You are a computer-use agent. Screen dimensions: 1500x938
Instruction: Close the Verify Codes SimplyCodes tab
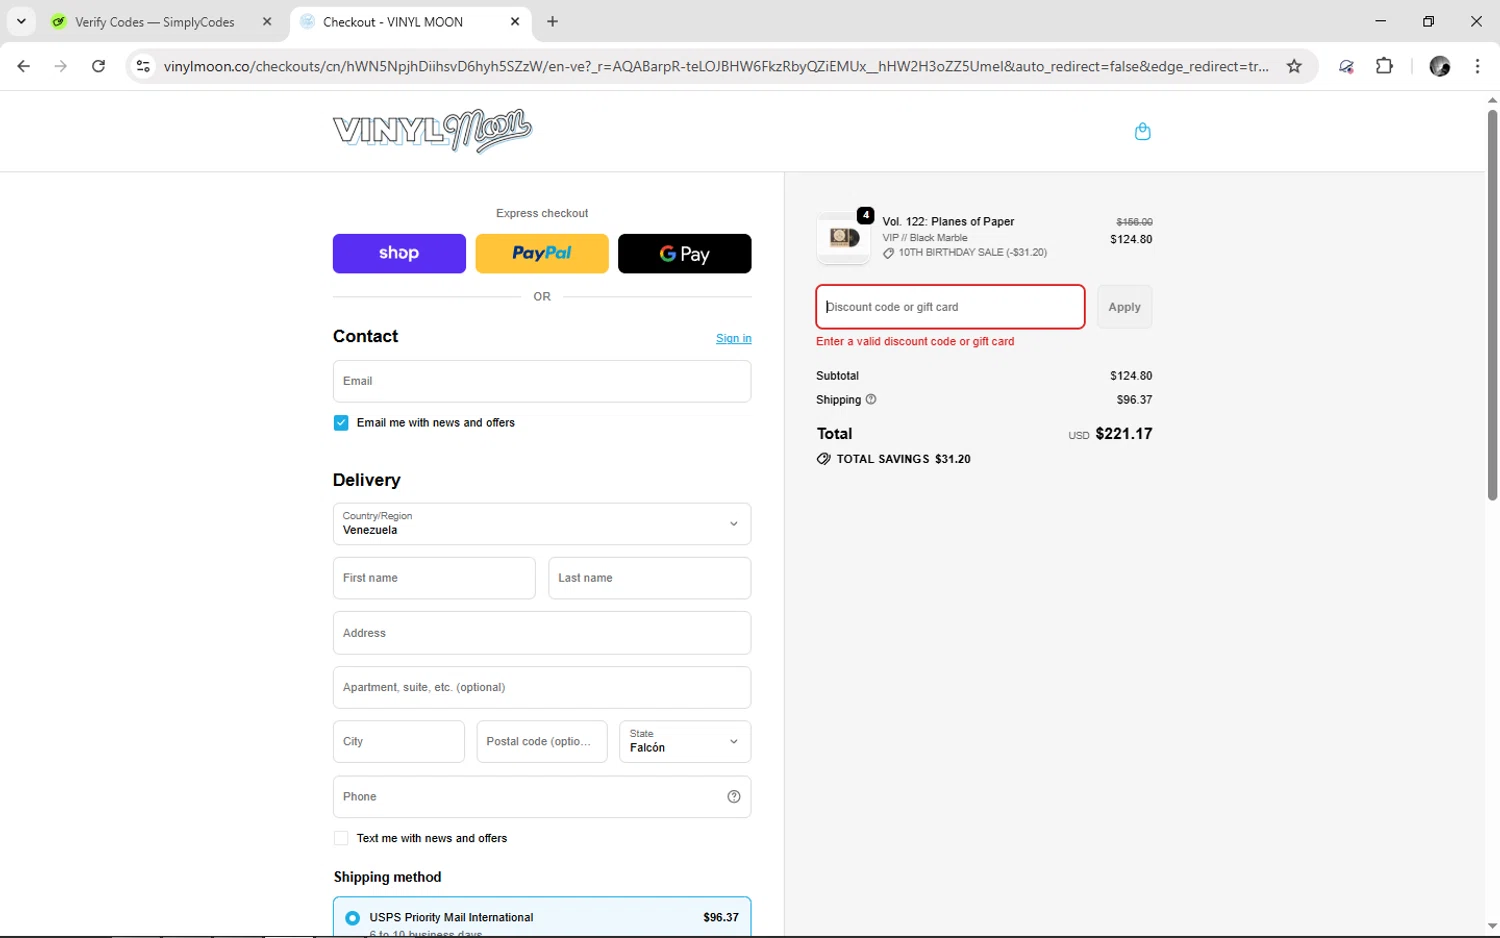267,21
